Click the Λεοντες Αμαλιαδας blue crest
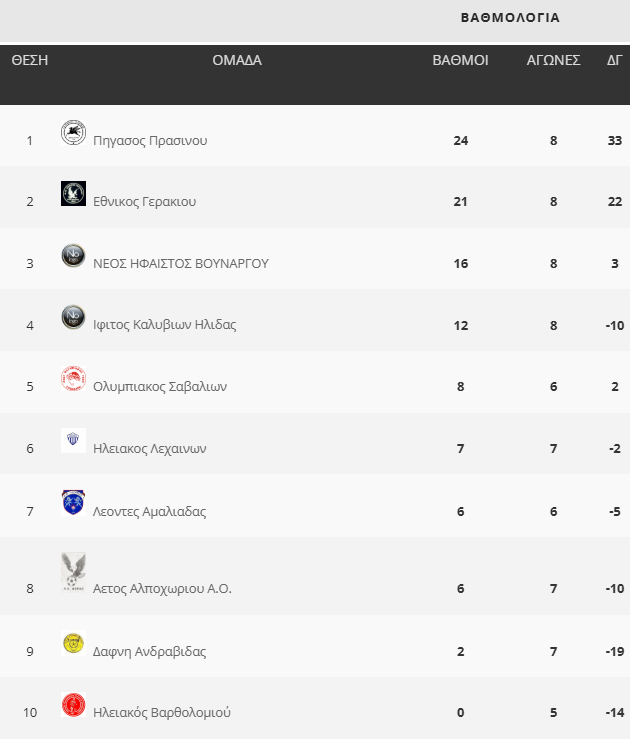 pyautogui.click(x=73, y=503)
